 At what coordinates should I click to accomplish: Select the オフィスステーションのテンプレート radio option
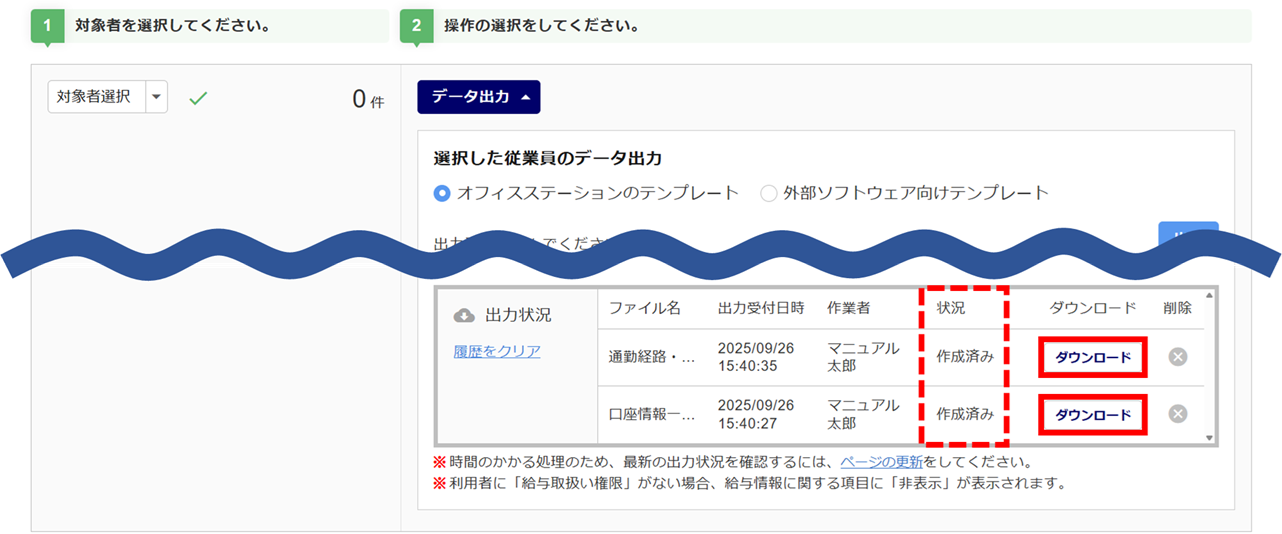coord(442,193)
